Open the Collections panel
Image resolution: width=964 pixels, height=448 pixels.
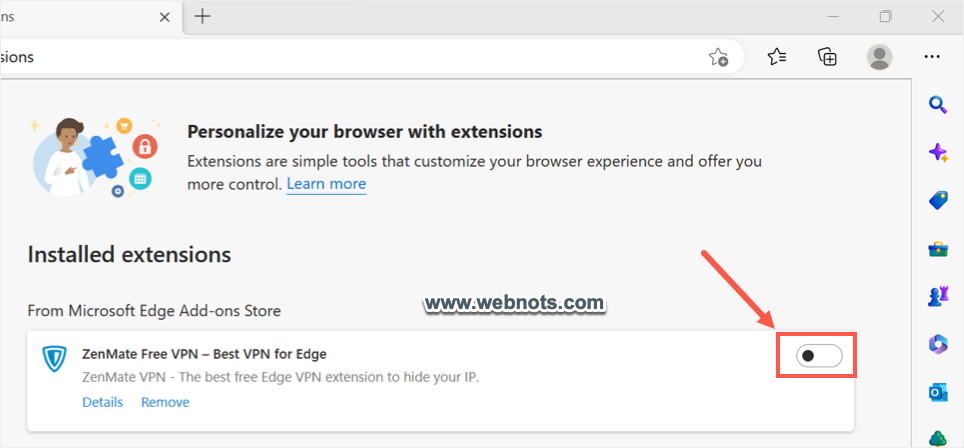827,57
